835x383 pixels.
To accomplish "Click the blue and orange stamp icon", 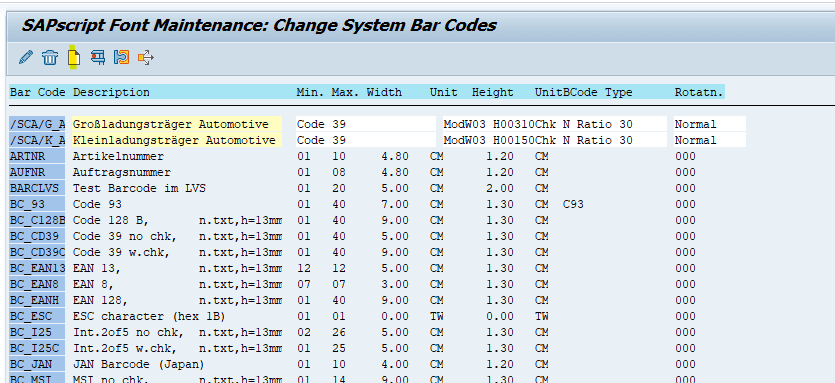I will 121,57.
